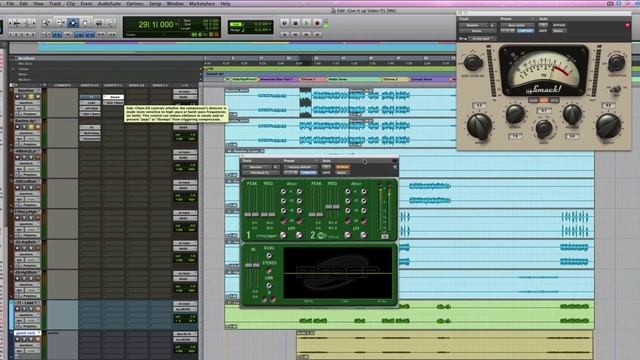
Task: Select the Pencil tool
Action: click(110, 23)
